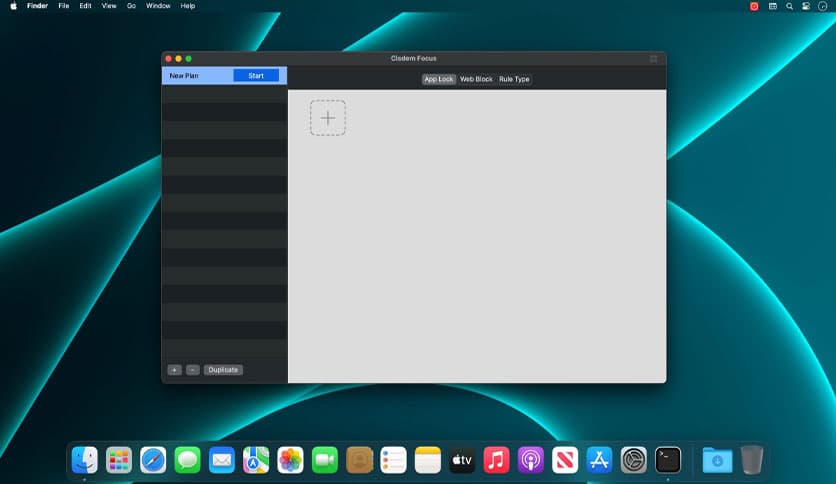
Task: Click the dashed plus box to add an app
Action: [x=328, y=118]
